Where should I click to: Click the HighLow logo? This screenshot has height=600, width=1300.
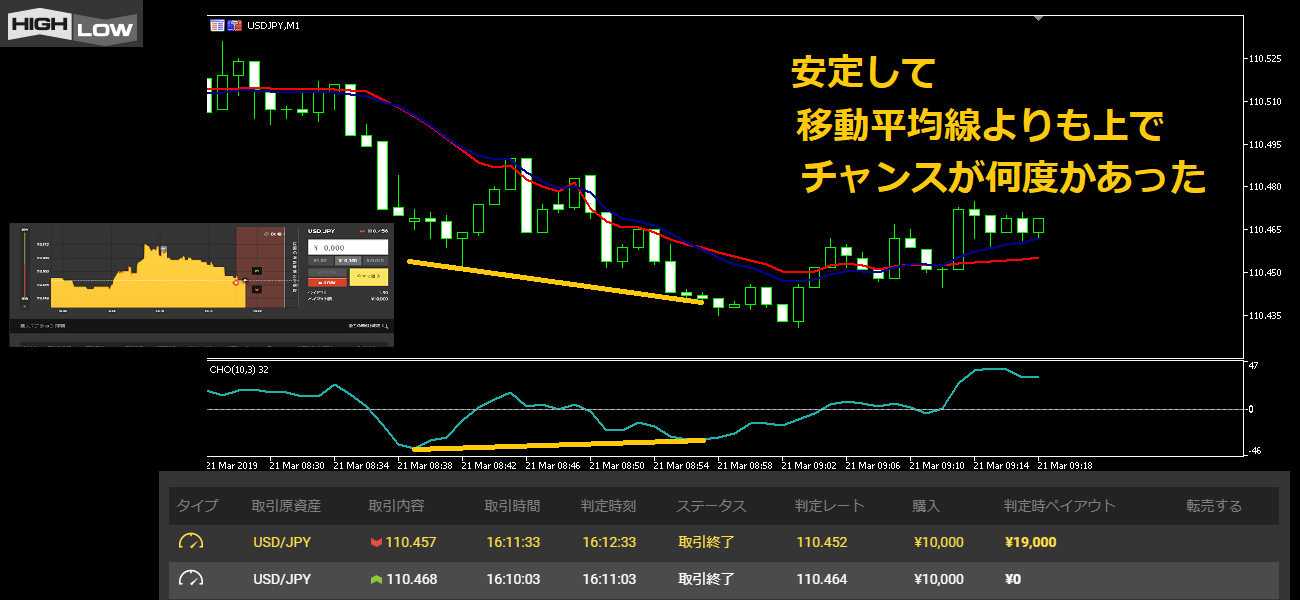click(x=70, y=23)
